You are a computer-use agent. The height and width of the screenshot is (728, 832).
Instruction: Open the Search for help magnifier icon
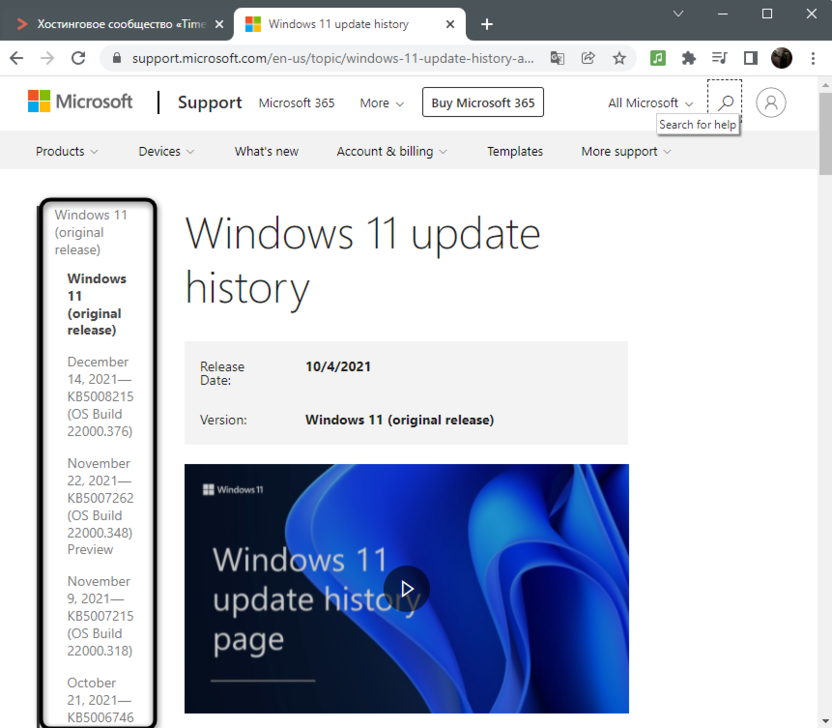(724, 102)
